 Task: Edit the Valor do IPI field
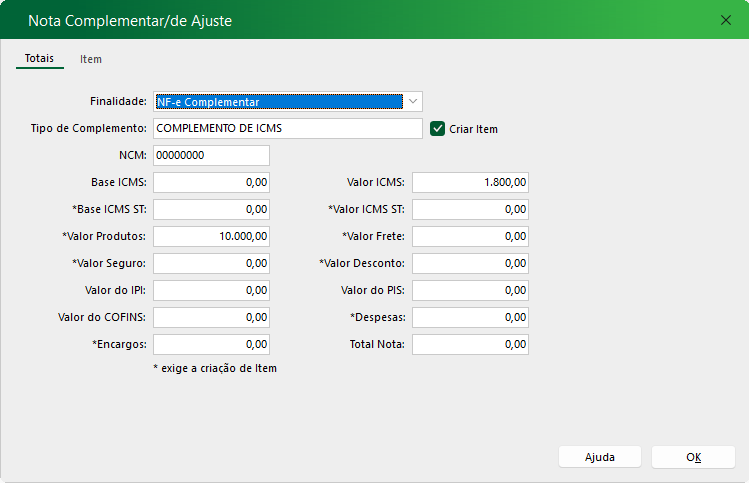211,291
